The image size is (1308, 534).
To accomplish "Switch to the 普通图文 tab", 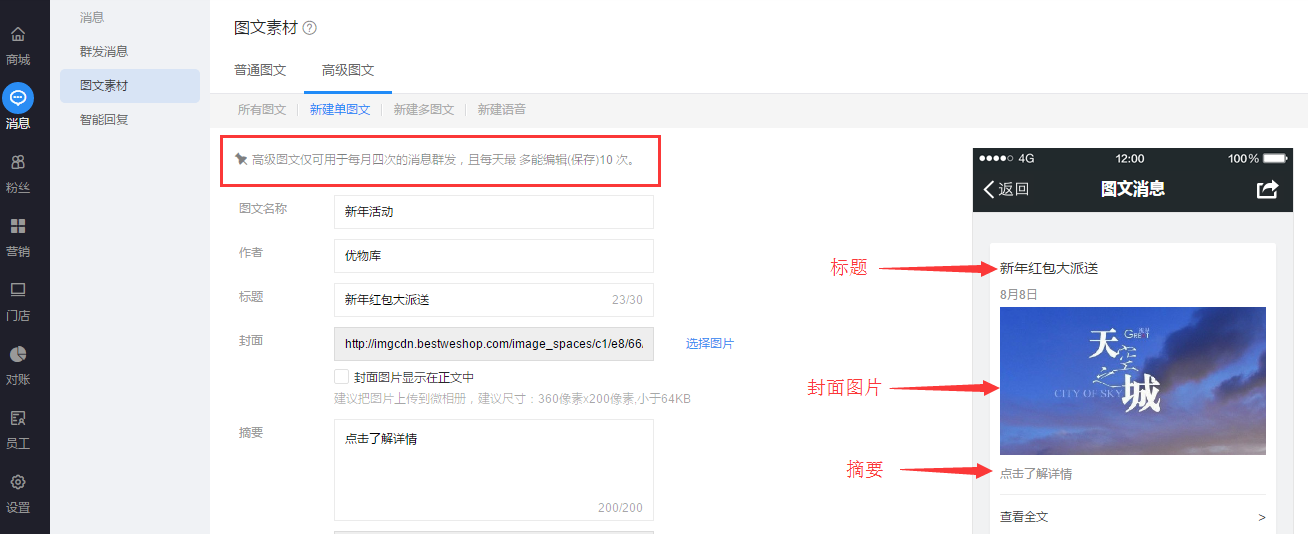I will (x=260, y=70).
